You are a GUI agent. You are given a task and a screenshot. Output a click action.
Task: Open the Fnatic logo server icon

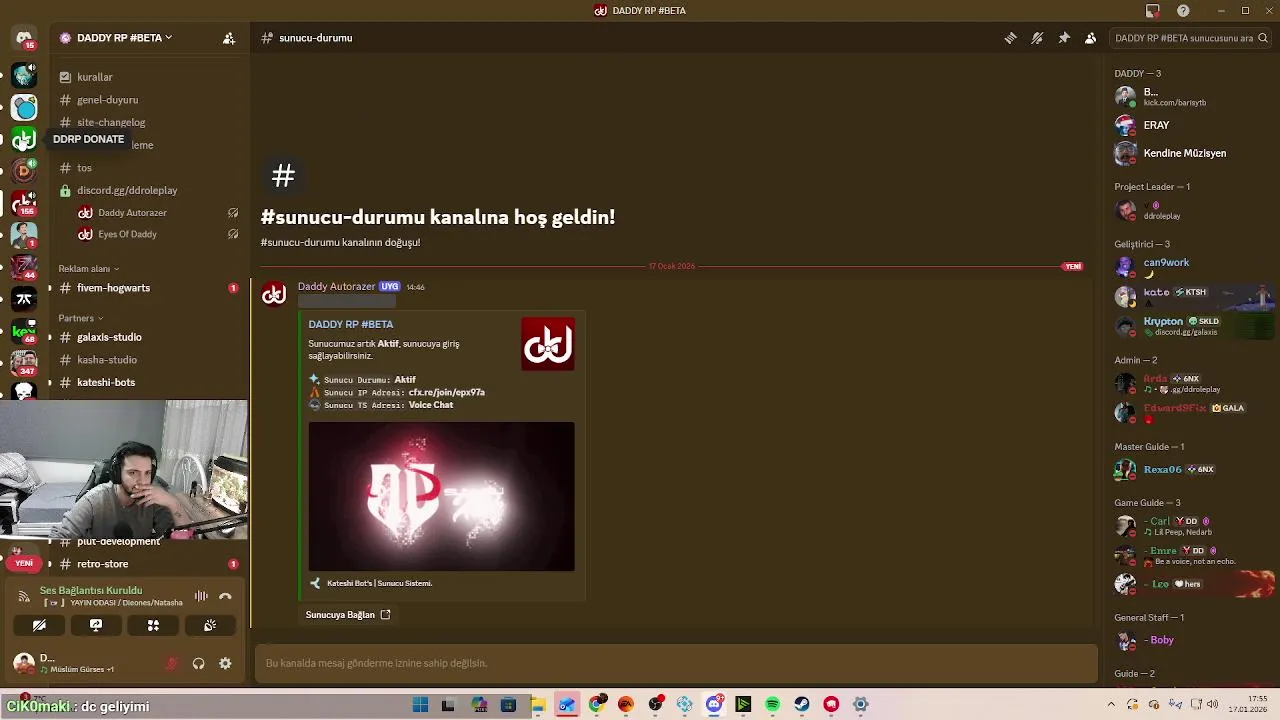(24, 298)
